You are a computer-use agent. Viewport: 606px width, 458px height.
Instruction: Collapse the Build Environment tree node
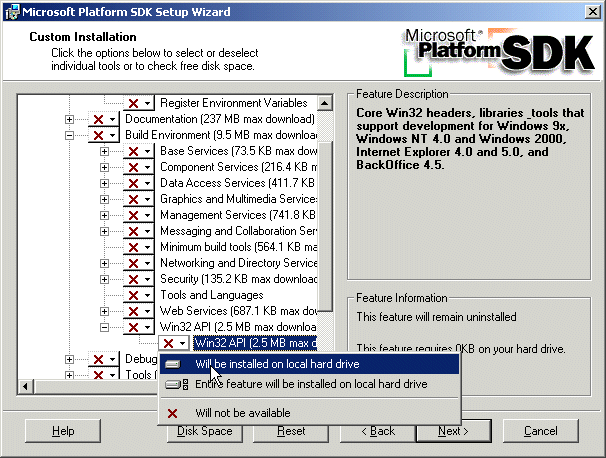pyautogui.click(x=69, y=135)
